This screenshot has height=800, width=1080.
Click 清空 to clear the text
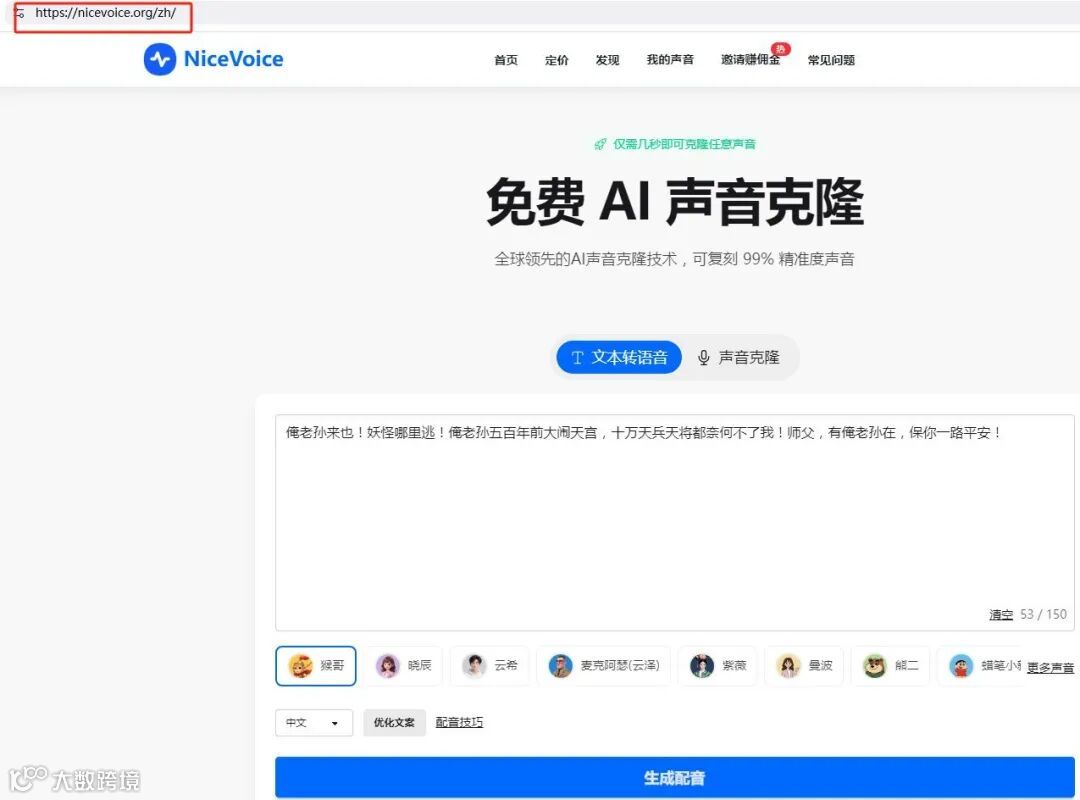pyautogui.click(x=1001, y=614)
